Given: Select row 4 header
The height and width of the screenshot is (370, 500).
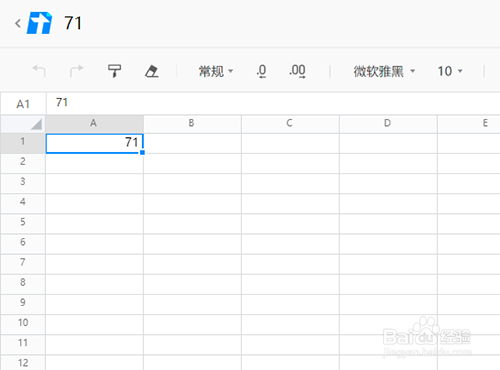Looking at the screenshot, I should (x=23, y=203).
